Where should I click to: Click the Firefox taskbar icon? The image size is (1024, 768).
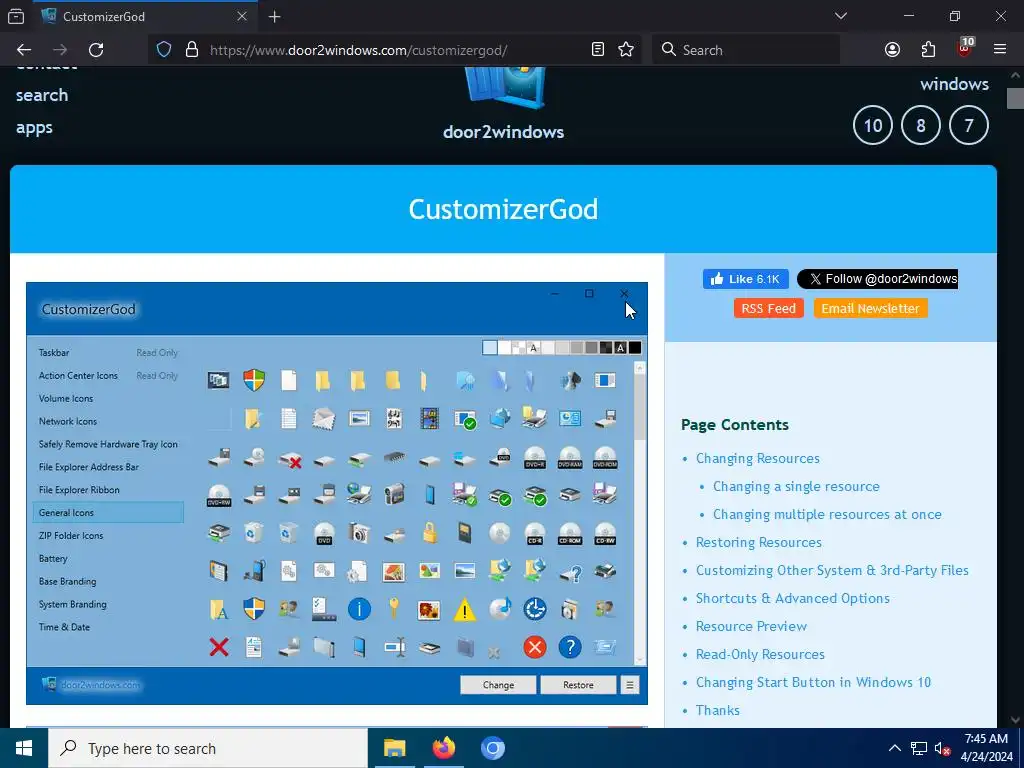click(x=443, y=748)
